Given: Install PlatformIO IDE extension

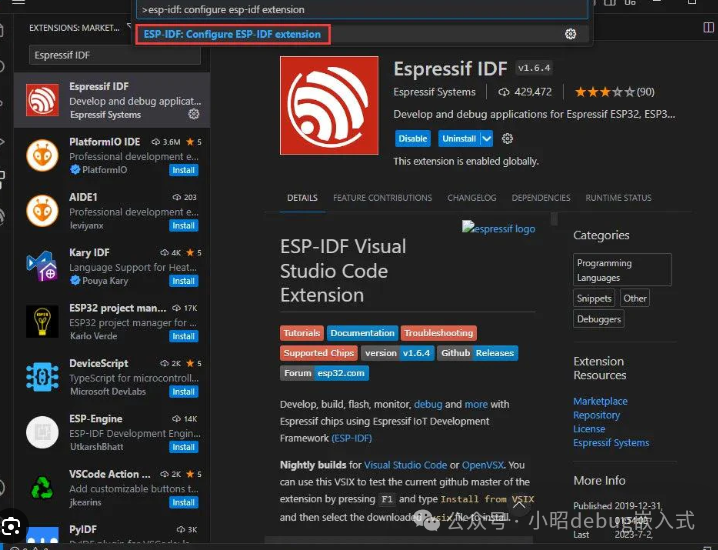Looking at the screenshot, I should click(x=184, y=170).
